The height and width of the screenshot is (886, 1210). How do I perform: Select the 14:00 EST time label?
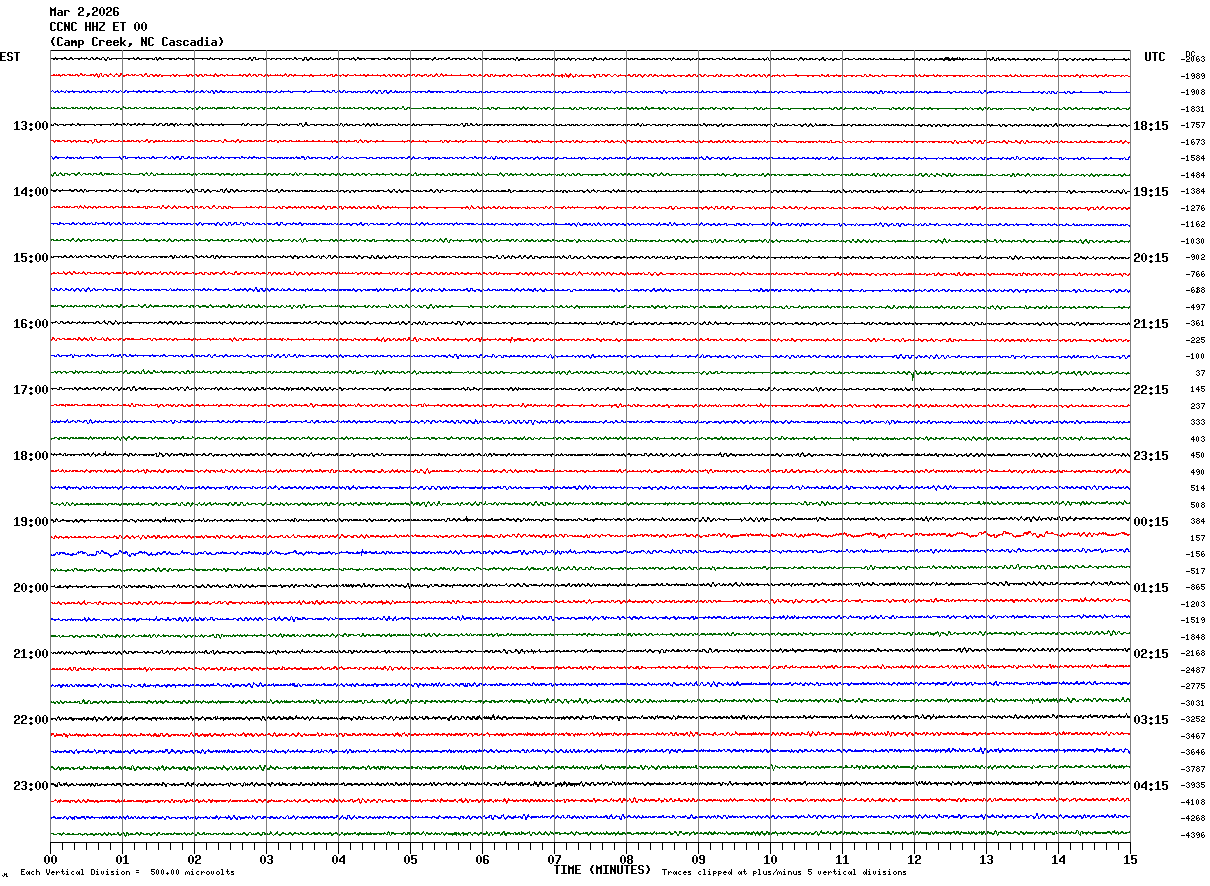[31, 192]
